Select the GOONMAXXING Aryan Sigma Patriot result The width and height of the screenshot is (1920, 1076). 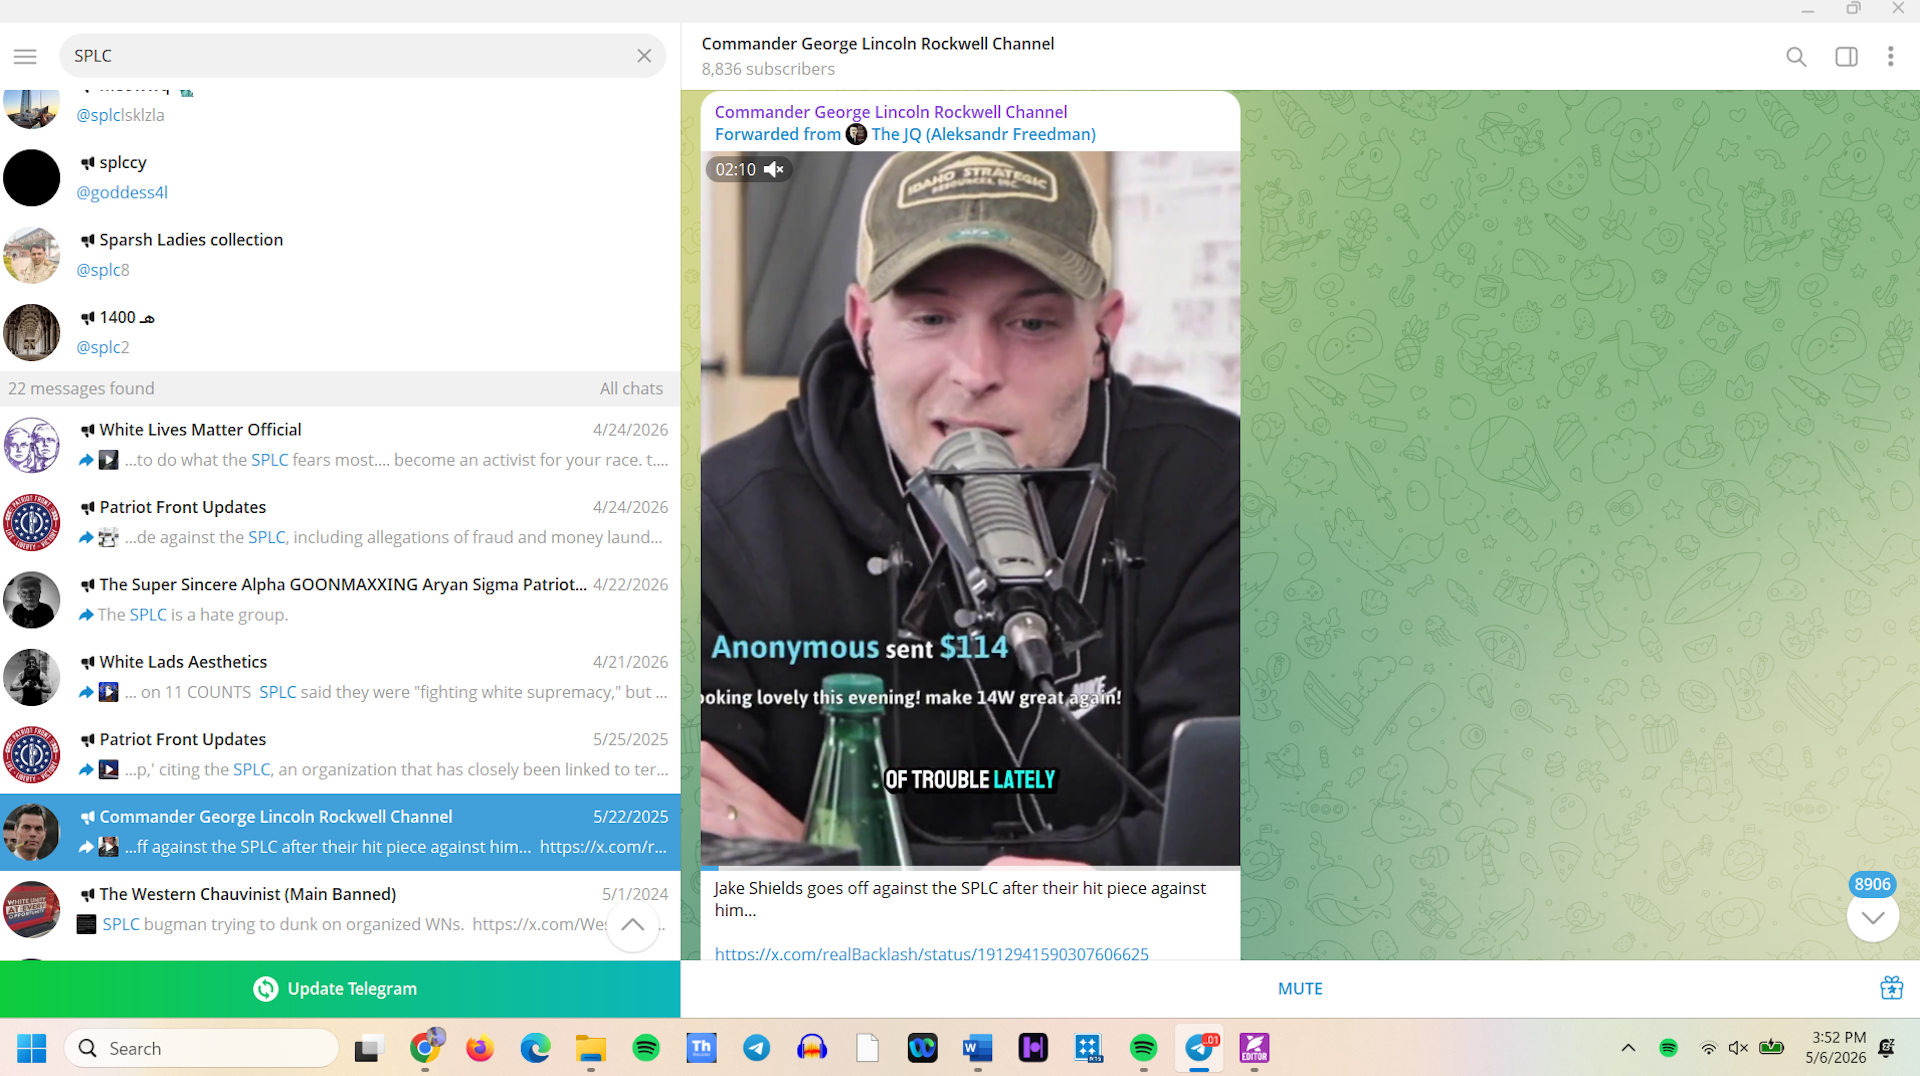pyautogui.click(x=340, y=600)
